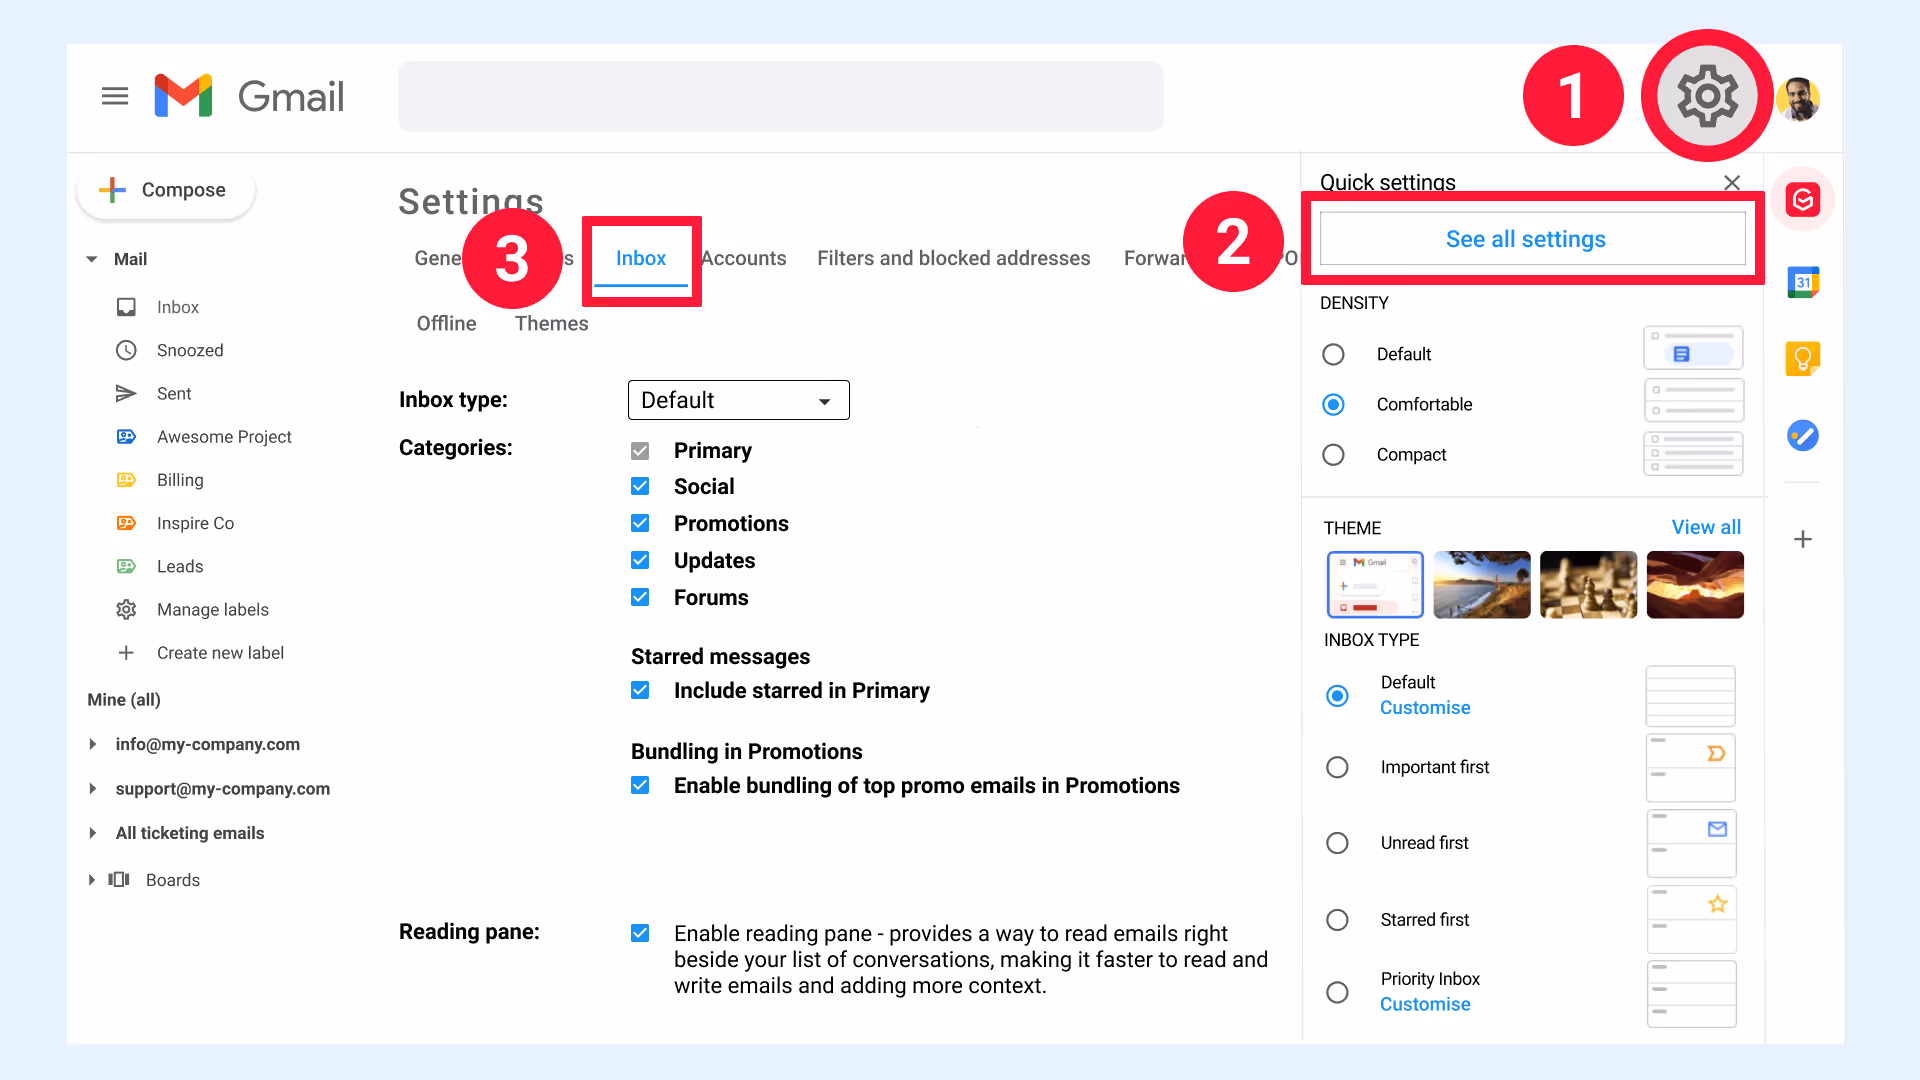This screenshot has width=1920, height=1080.
Task: Toggle Enable bundling of top promo emails
Action: [640, 786]
